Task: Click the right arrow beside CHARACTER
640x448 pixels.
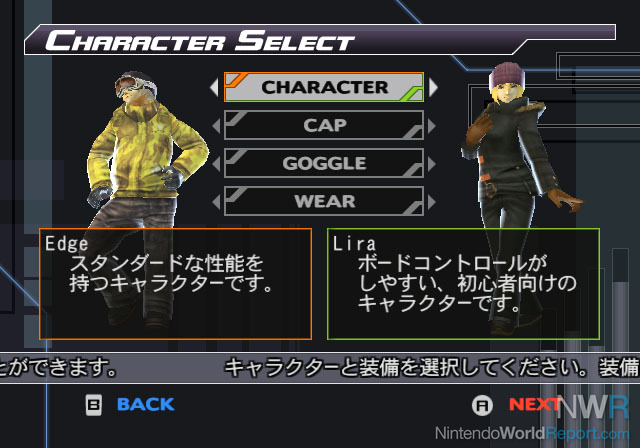Action: pyautogui.click(x=433, y=87)
